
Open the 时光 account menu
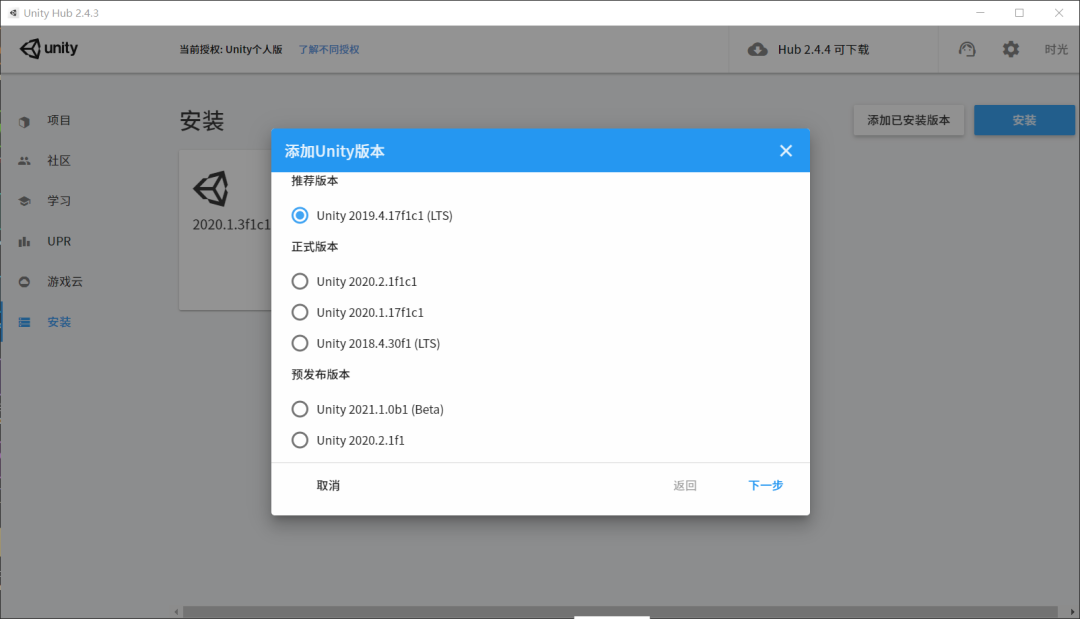(x=1056, y=50)
